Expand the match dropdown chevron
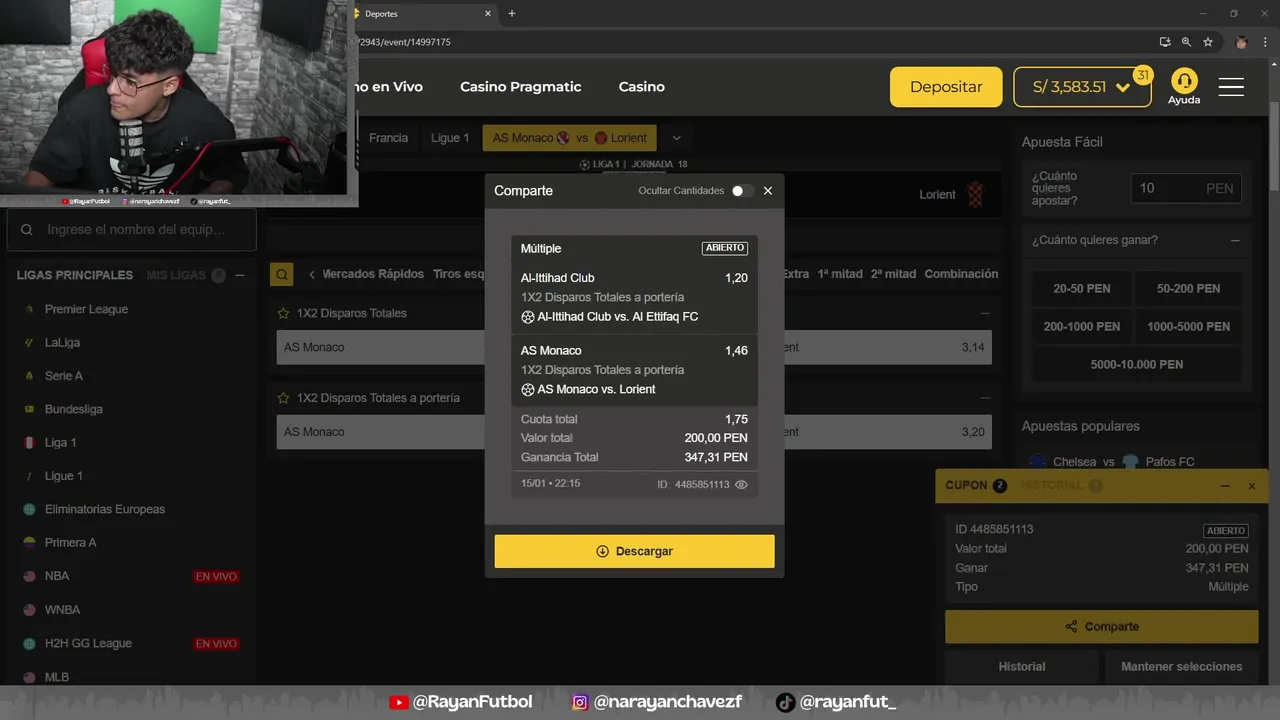This screenshot has width=1280, height=720. (x=676, y=138)
